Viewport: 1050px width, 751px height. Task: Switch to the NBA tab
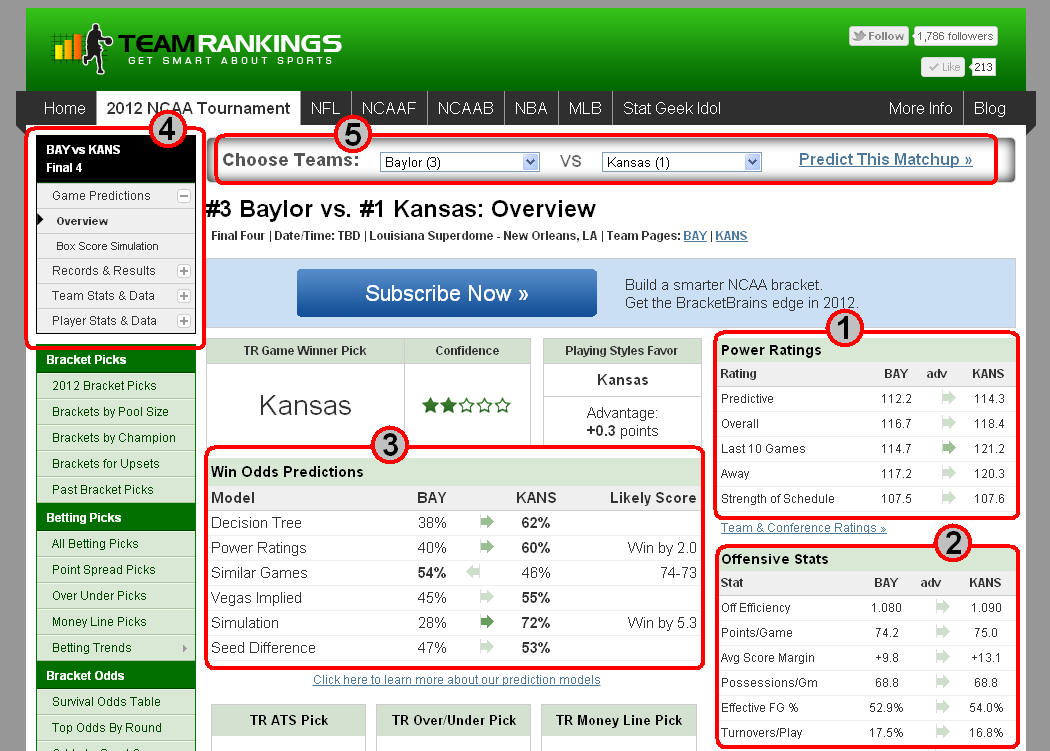pos(531,108)
